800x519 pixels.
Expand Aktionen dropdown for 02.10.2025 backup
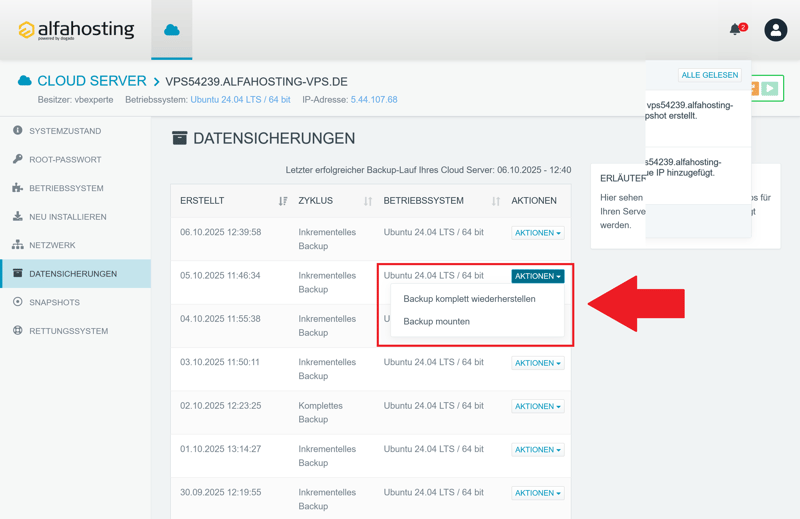tap(537, 407)
